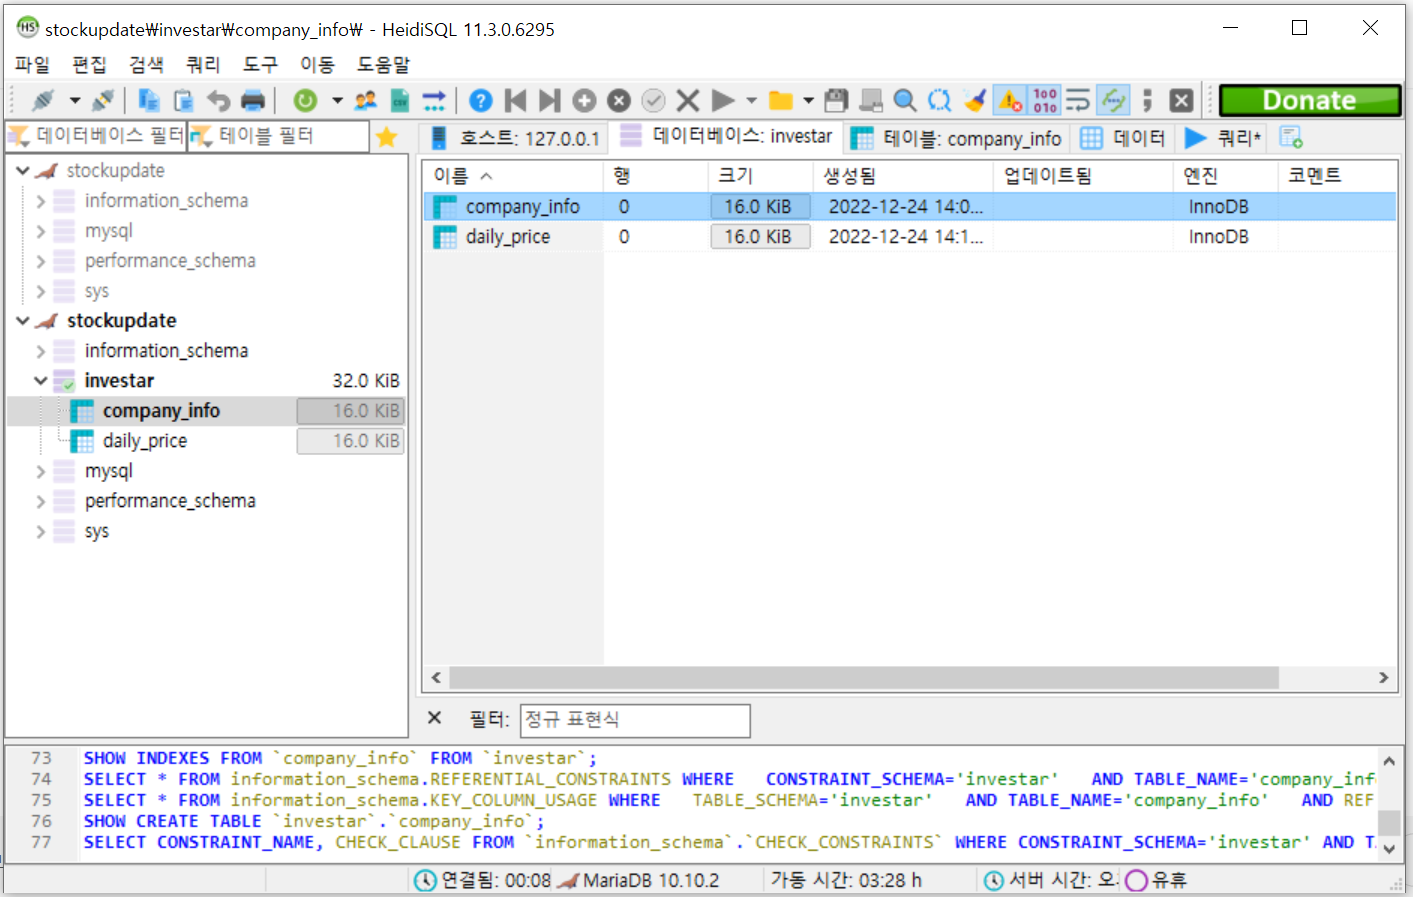
Task: Collapse the investar database node
Action: (40, 381)
